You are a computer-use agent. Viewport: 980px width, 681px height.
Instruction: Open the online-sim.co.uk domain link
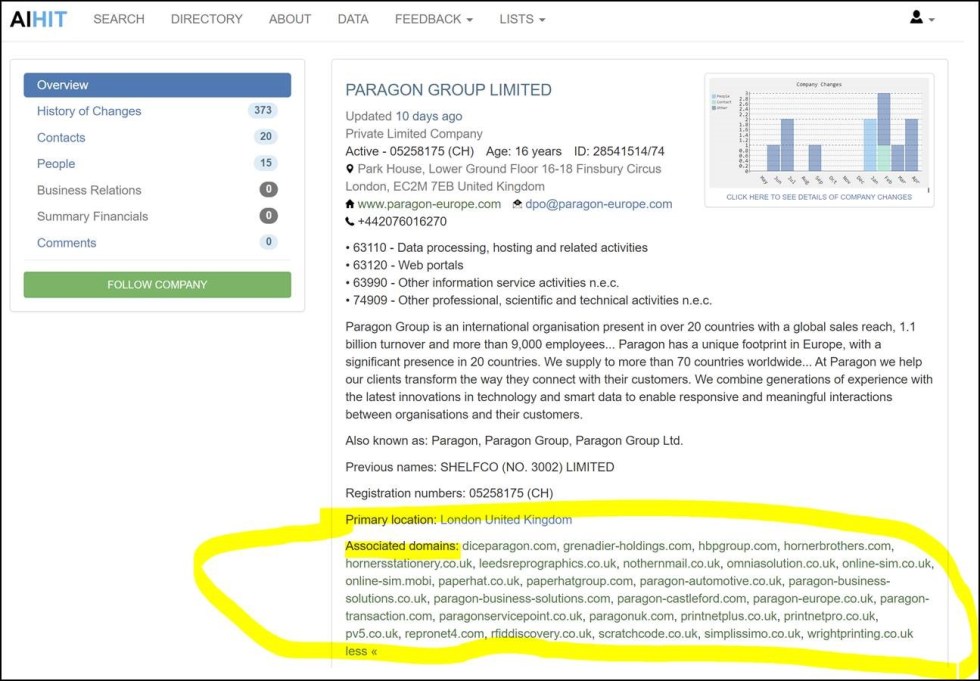887,564
